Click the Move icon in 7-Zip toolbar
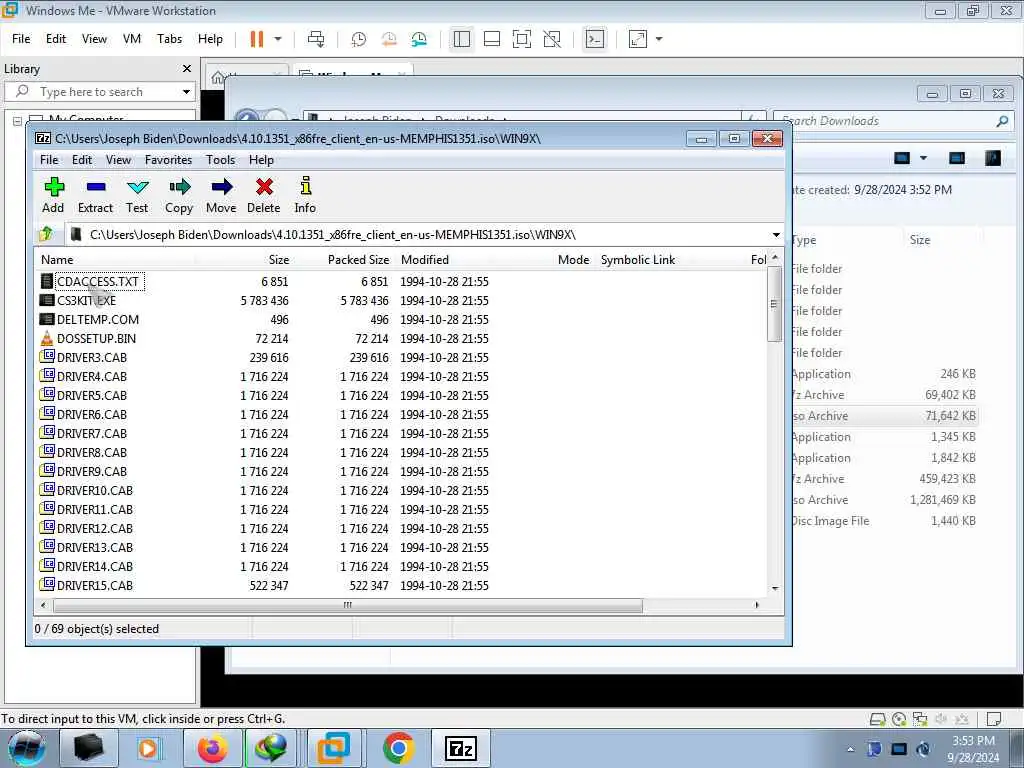The image size is (1024, 768). pyautogui.click(x=221, y=195)
